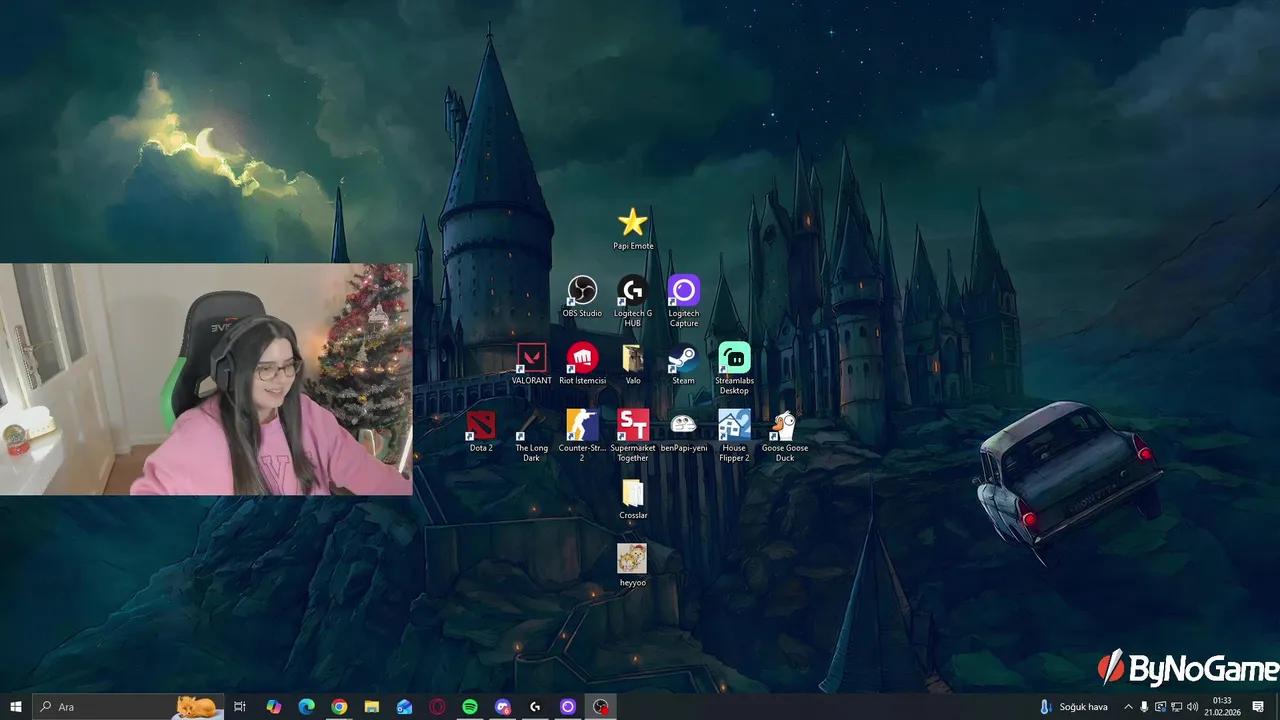Switch to OBS Studio taskbar window
The width and height of the screenshot is (1280, 720).
600,707
